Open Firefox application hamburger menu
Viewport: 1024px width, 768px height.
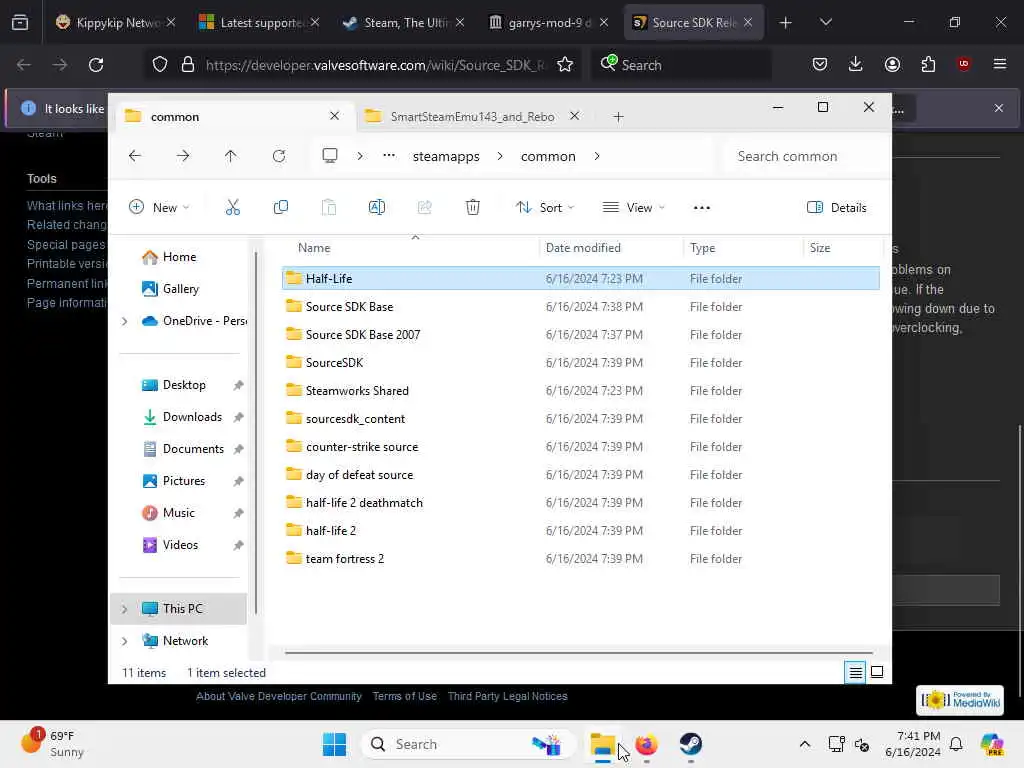(1000, 64)
